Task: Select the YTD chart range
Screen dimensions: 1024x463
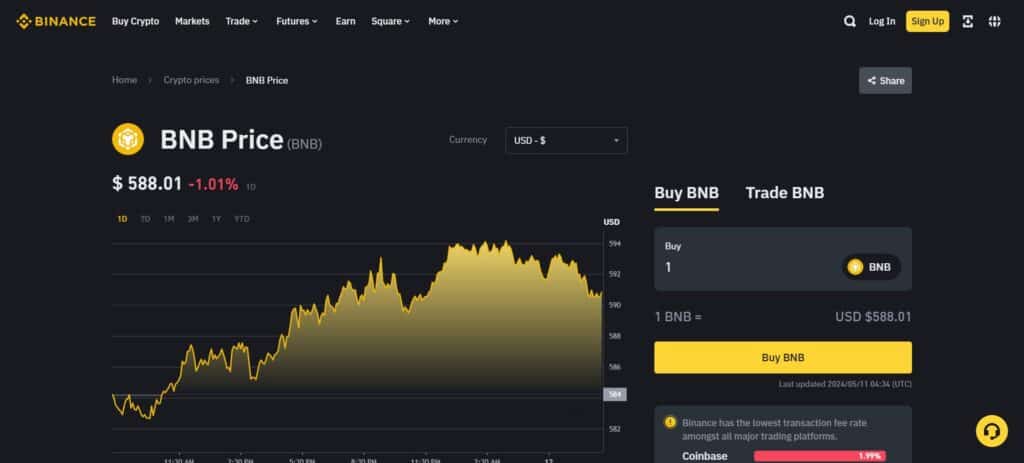Action: [242, 219]
